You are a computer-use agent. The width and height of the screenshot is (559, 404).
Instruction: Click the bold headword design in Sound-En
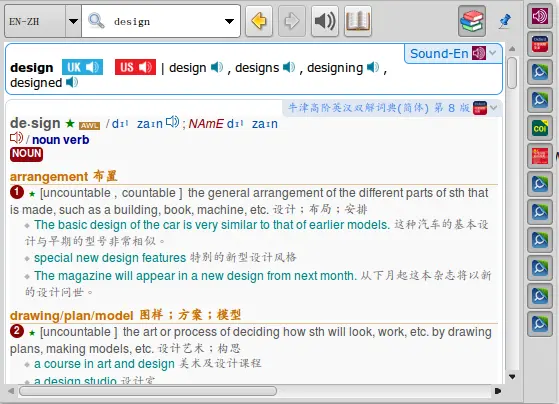32,67
